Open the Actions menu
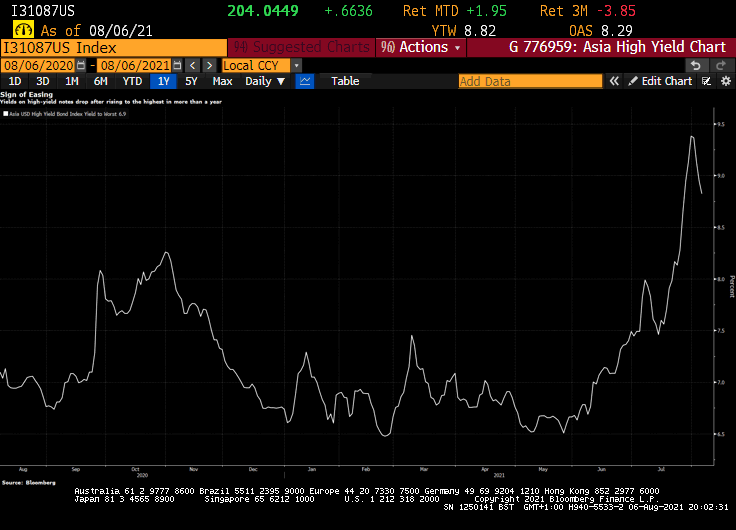Image resolution: width=736 pixels, height=530 pixels. coord(421,47)
